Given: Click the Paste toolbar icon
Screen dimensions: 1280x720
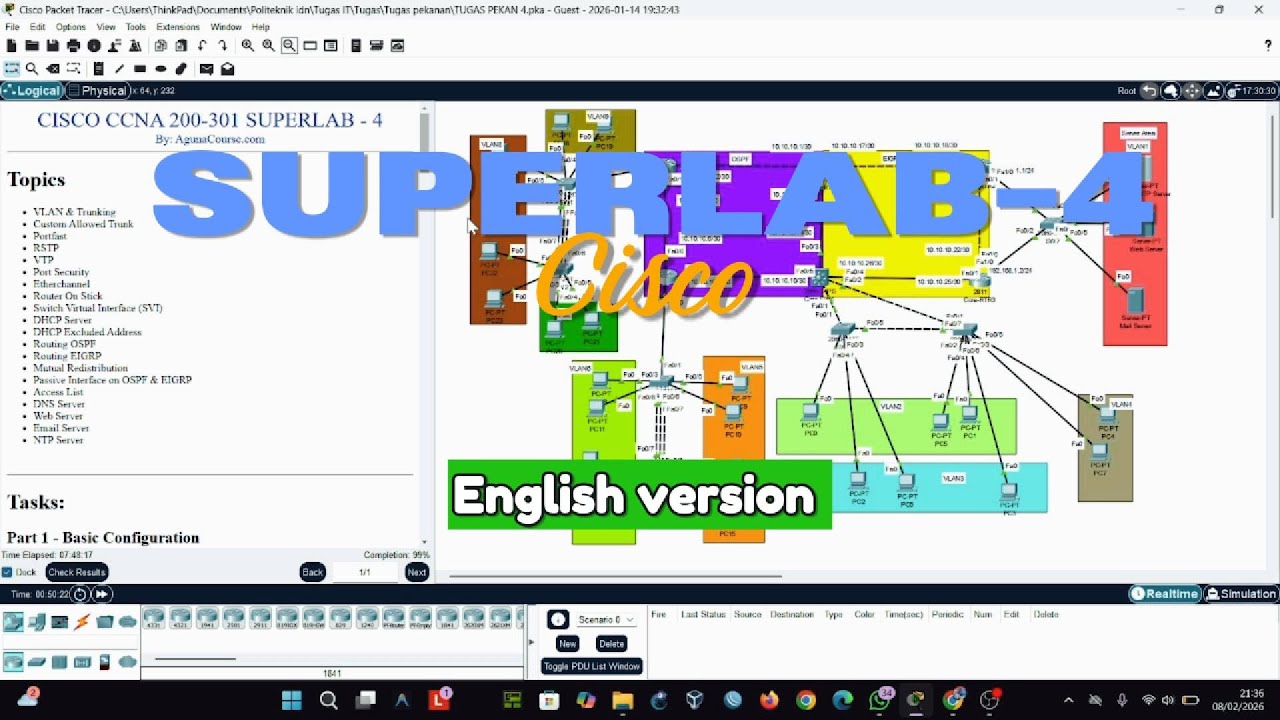Looking at the screenshot, I should (x=181, y=46).
